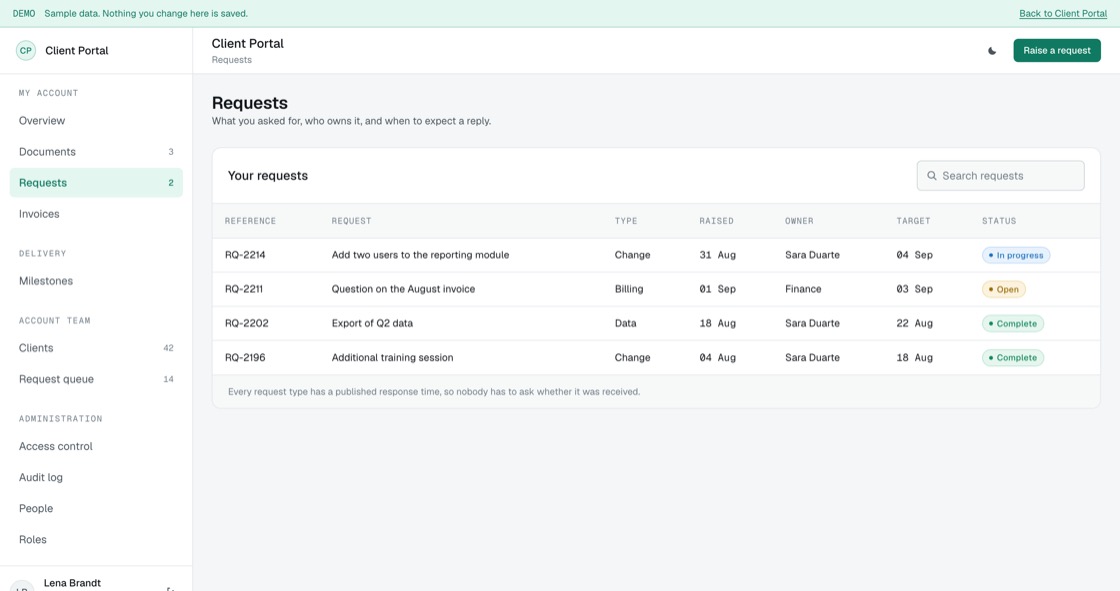Open Access control in the sidebar
1120x591 pixels.
(x=96, y=447)
